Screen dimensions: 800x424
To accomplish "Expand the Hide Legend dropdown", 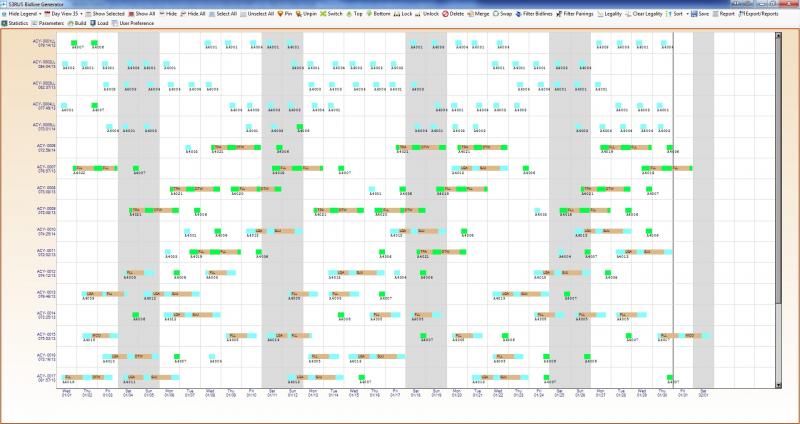I will click(x=24, y=14).
